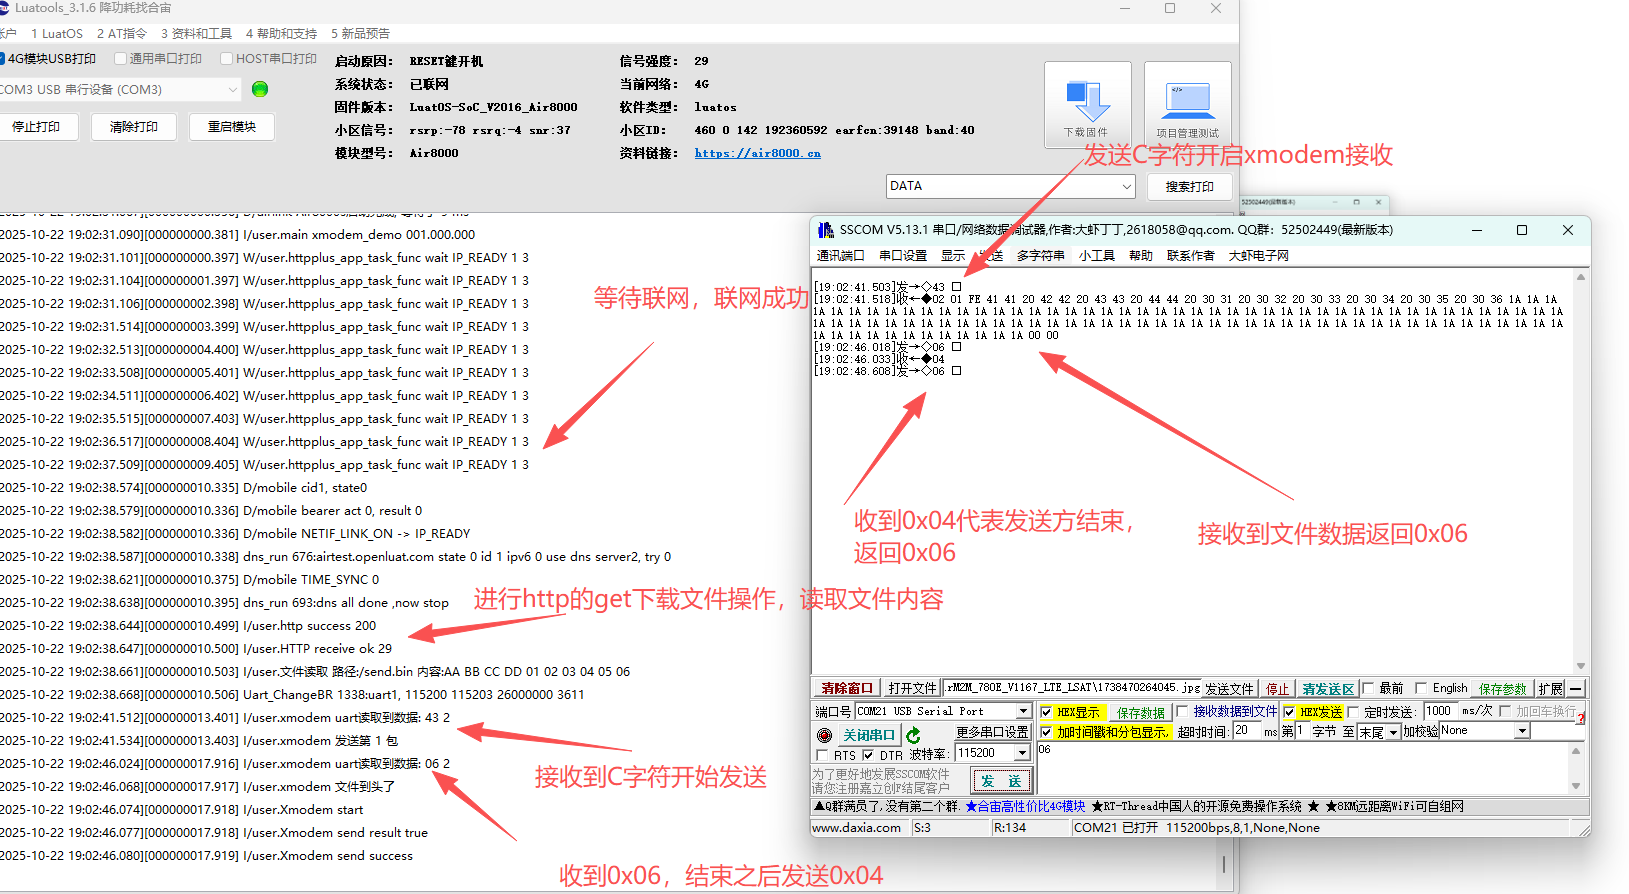Open the 2 AT指令 menu
Screen dimensions: 1629x894
121,33
